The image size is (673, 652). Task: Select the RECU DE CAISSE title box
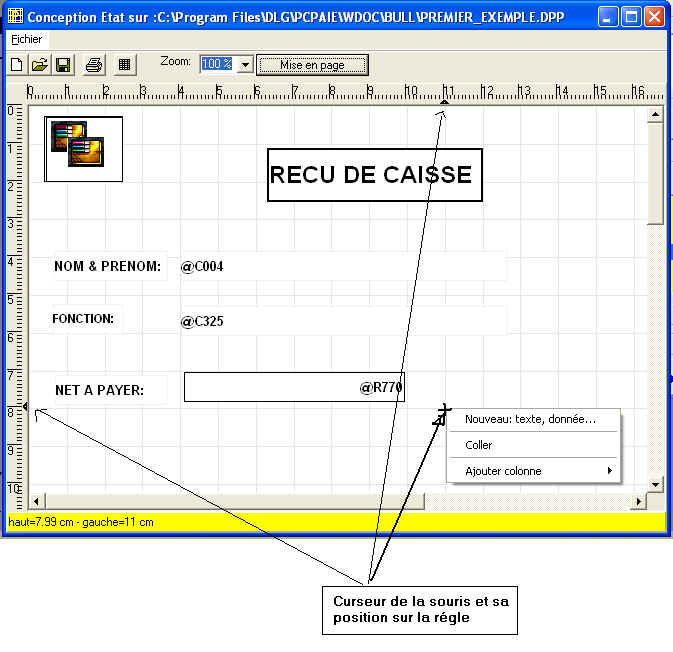374,175
